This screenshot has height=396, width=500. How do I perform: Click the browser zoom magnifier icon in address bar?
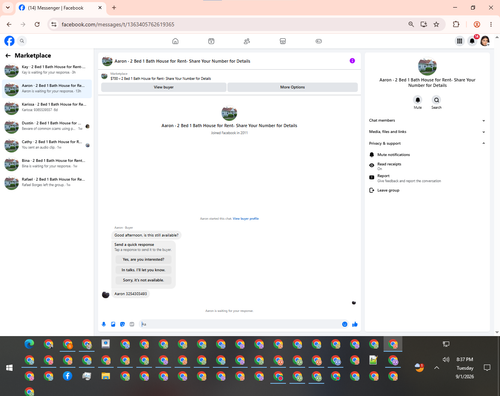coord(411,24)
